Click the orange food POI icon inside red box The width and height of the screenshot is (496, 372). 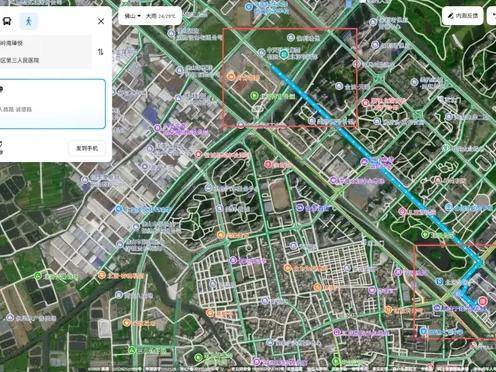click(x=231, y=76)
